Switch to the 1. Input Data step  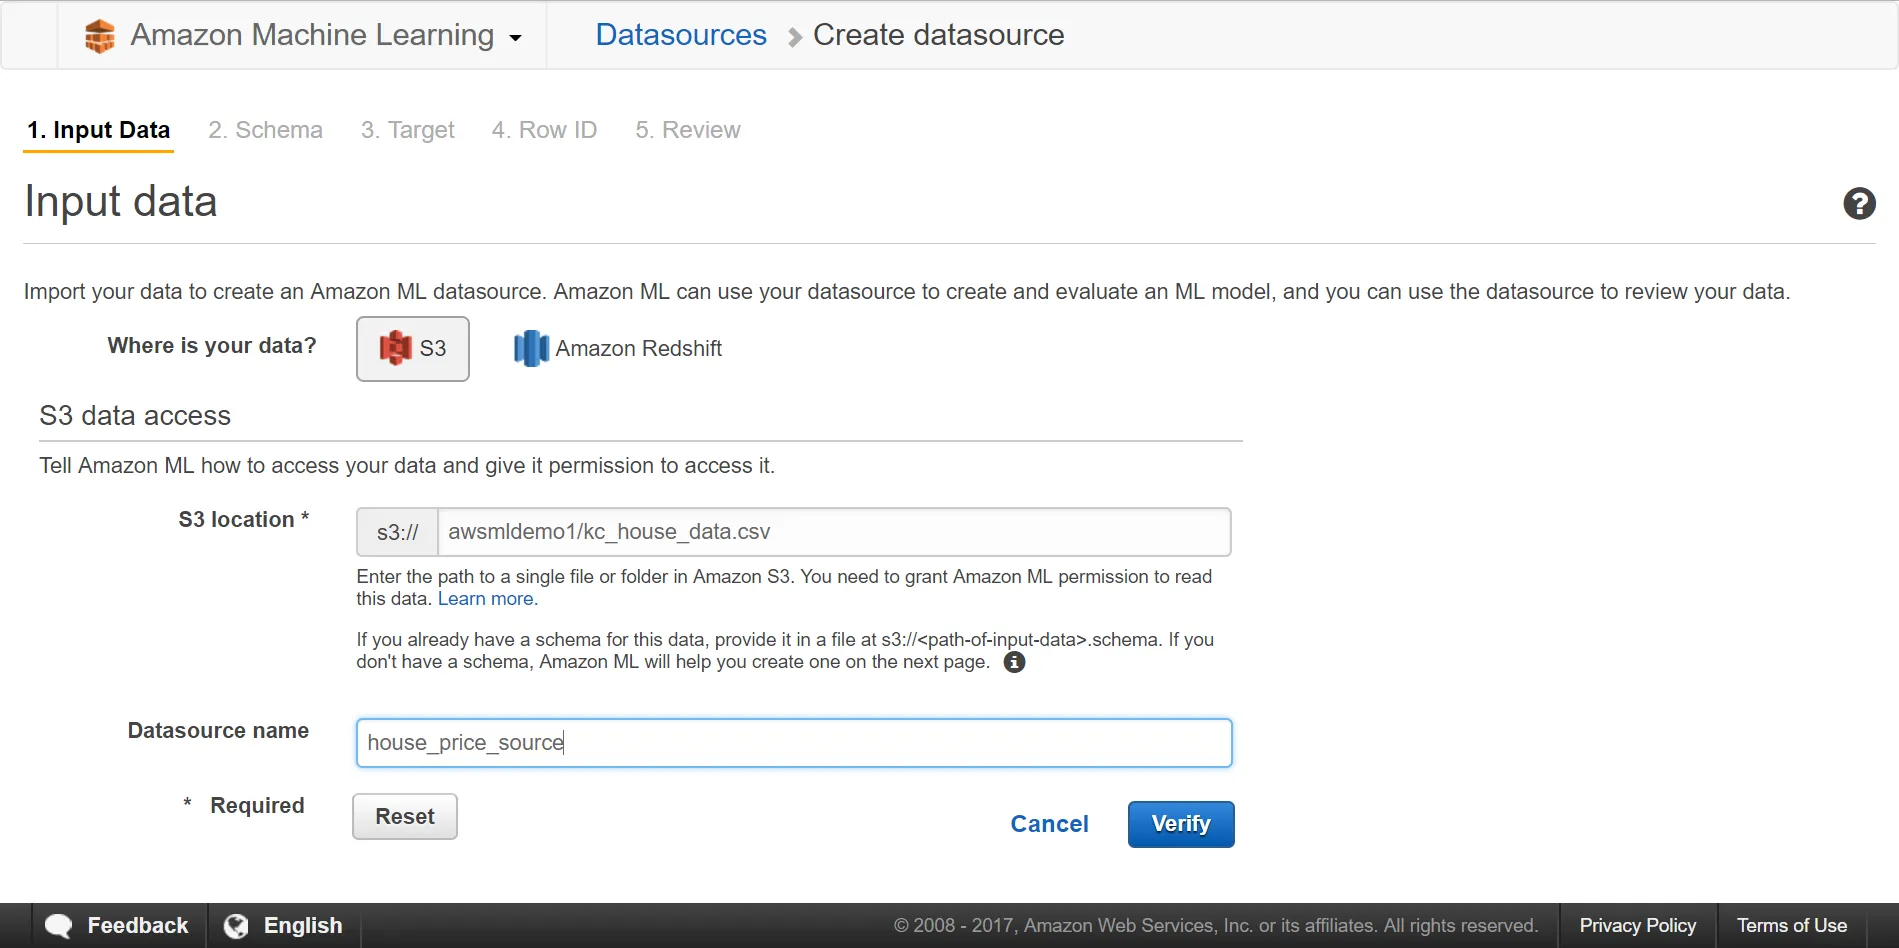[x=98, y=130]
